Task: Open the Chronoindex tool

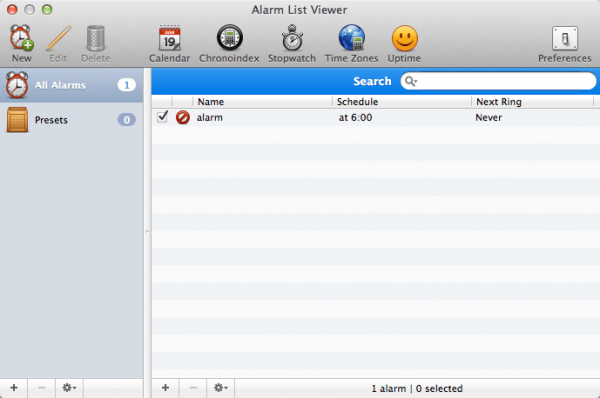Action: coord(229,43)
